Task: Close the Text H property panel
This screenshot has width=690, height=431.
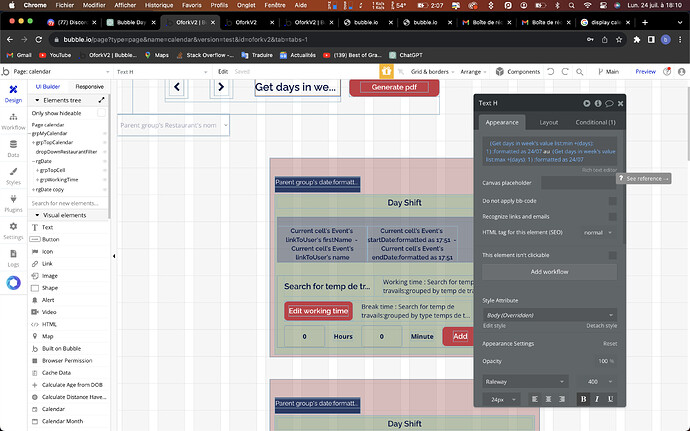Action: tap(620, 103)
